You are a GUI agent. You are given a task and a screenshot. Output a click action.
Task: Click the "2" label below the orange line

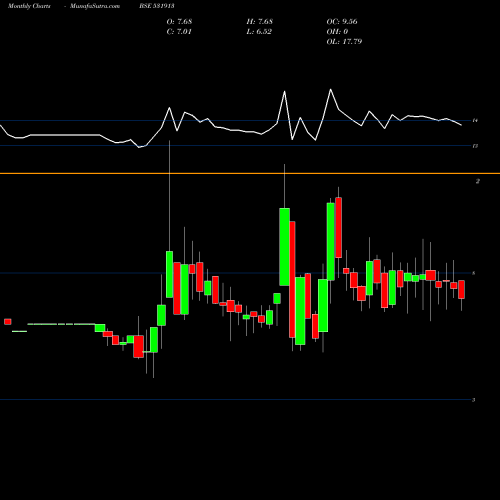coord(478,181)
